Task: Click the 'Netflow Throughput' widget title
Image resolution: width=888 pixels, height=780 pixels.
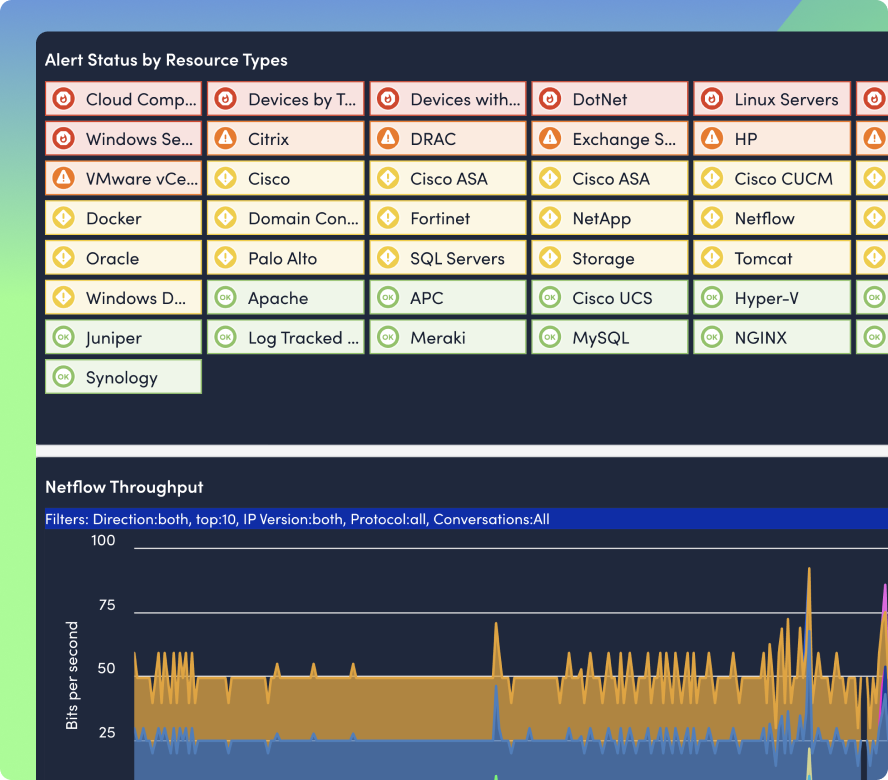Action: (124, 487)
